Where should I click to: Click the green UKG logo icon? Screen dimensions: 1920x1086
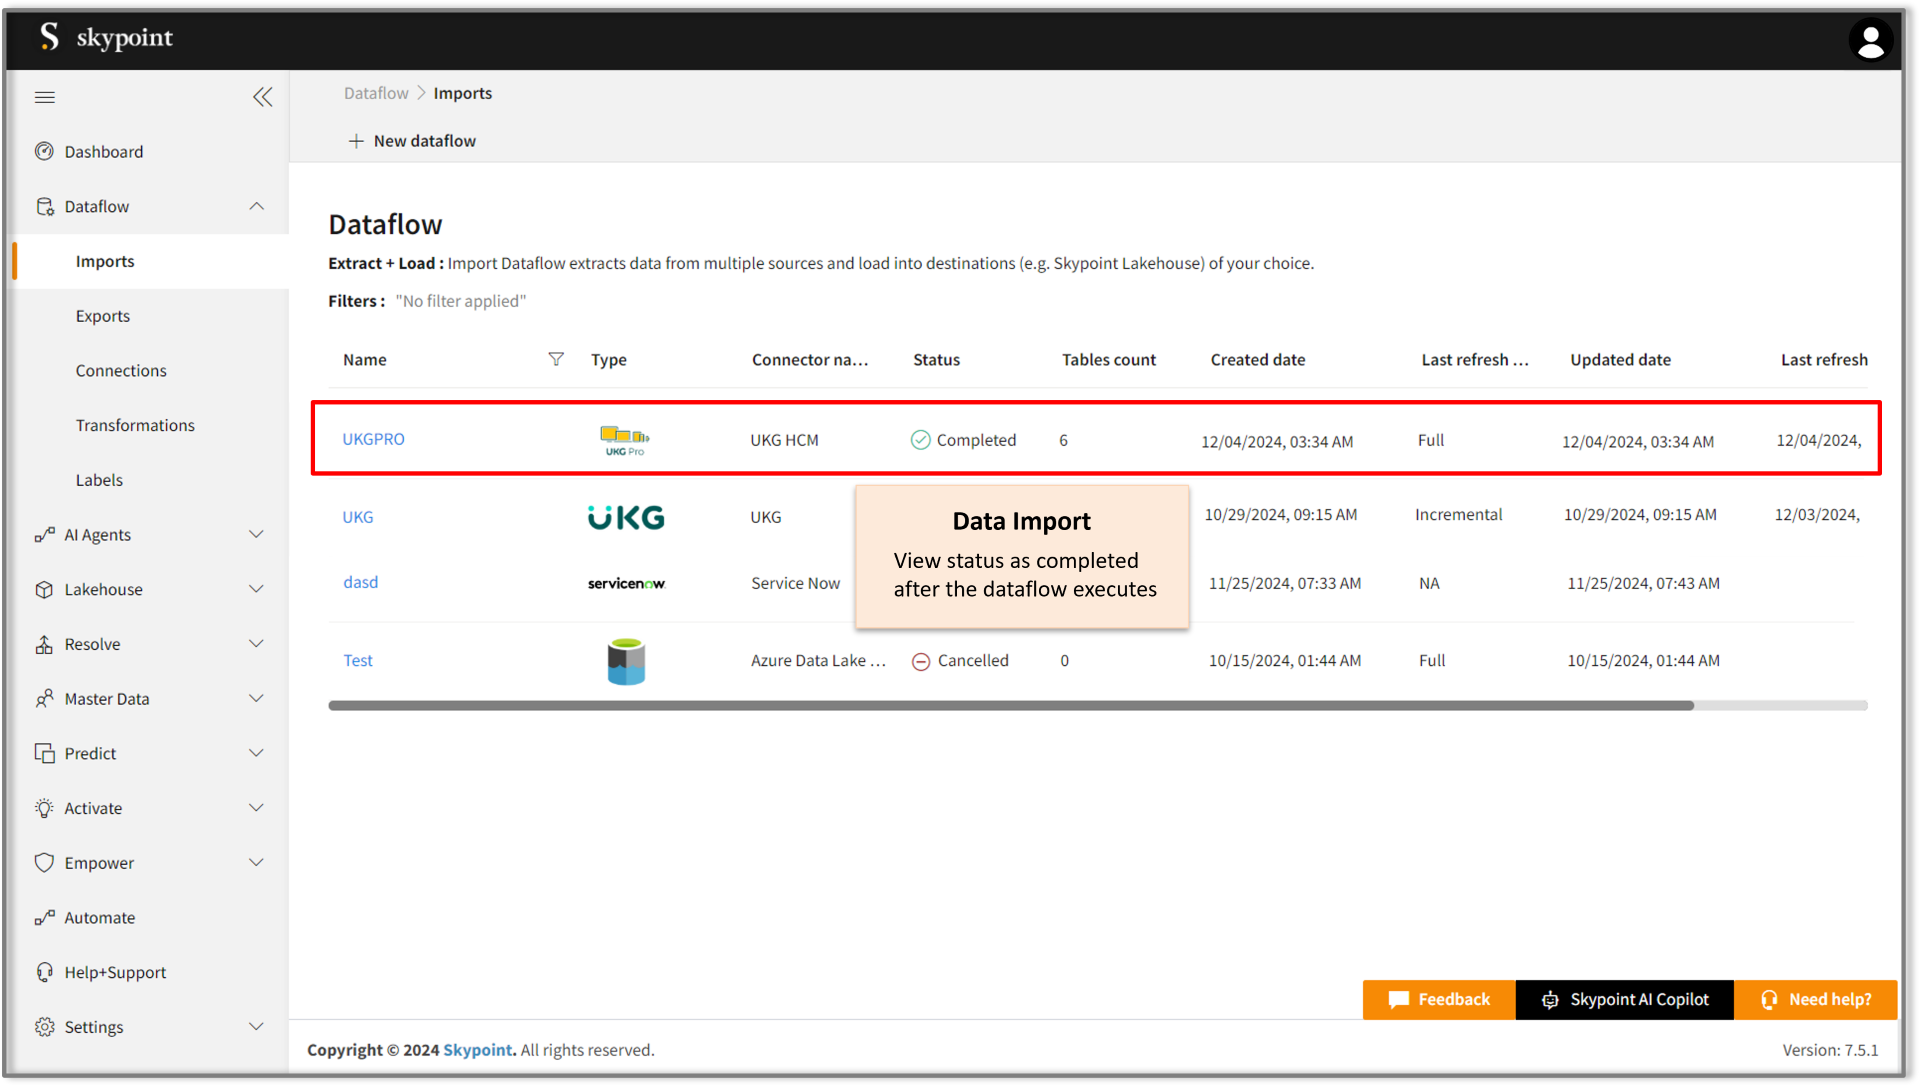[626, 517]
